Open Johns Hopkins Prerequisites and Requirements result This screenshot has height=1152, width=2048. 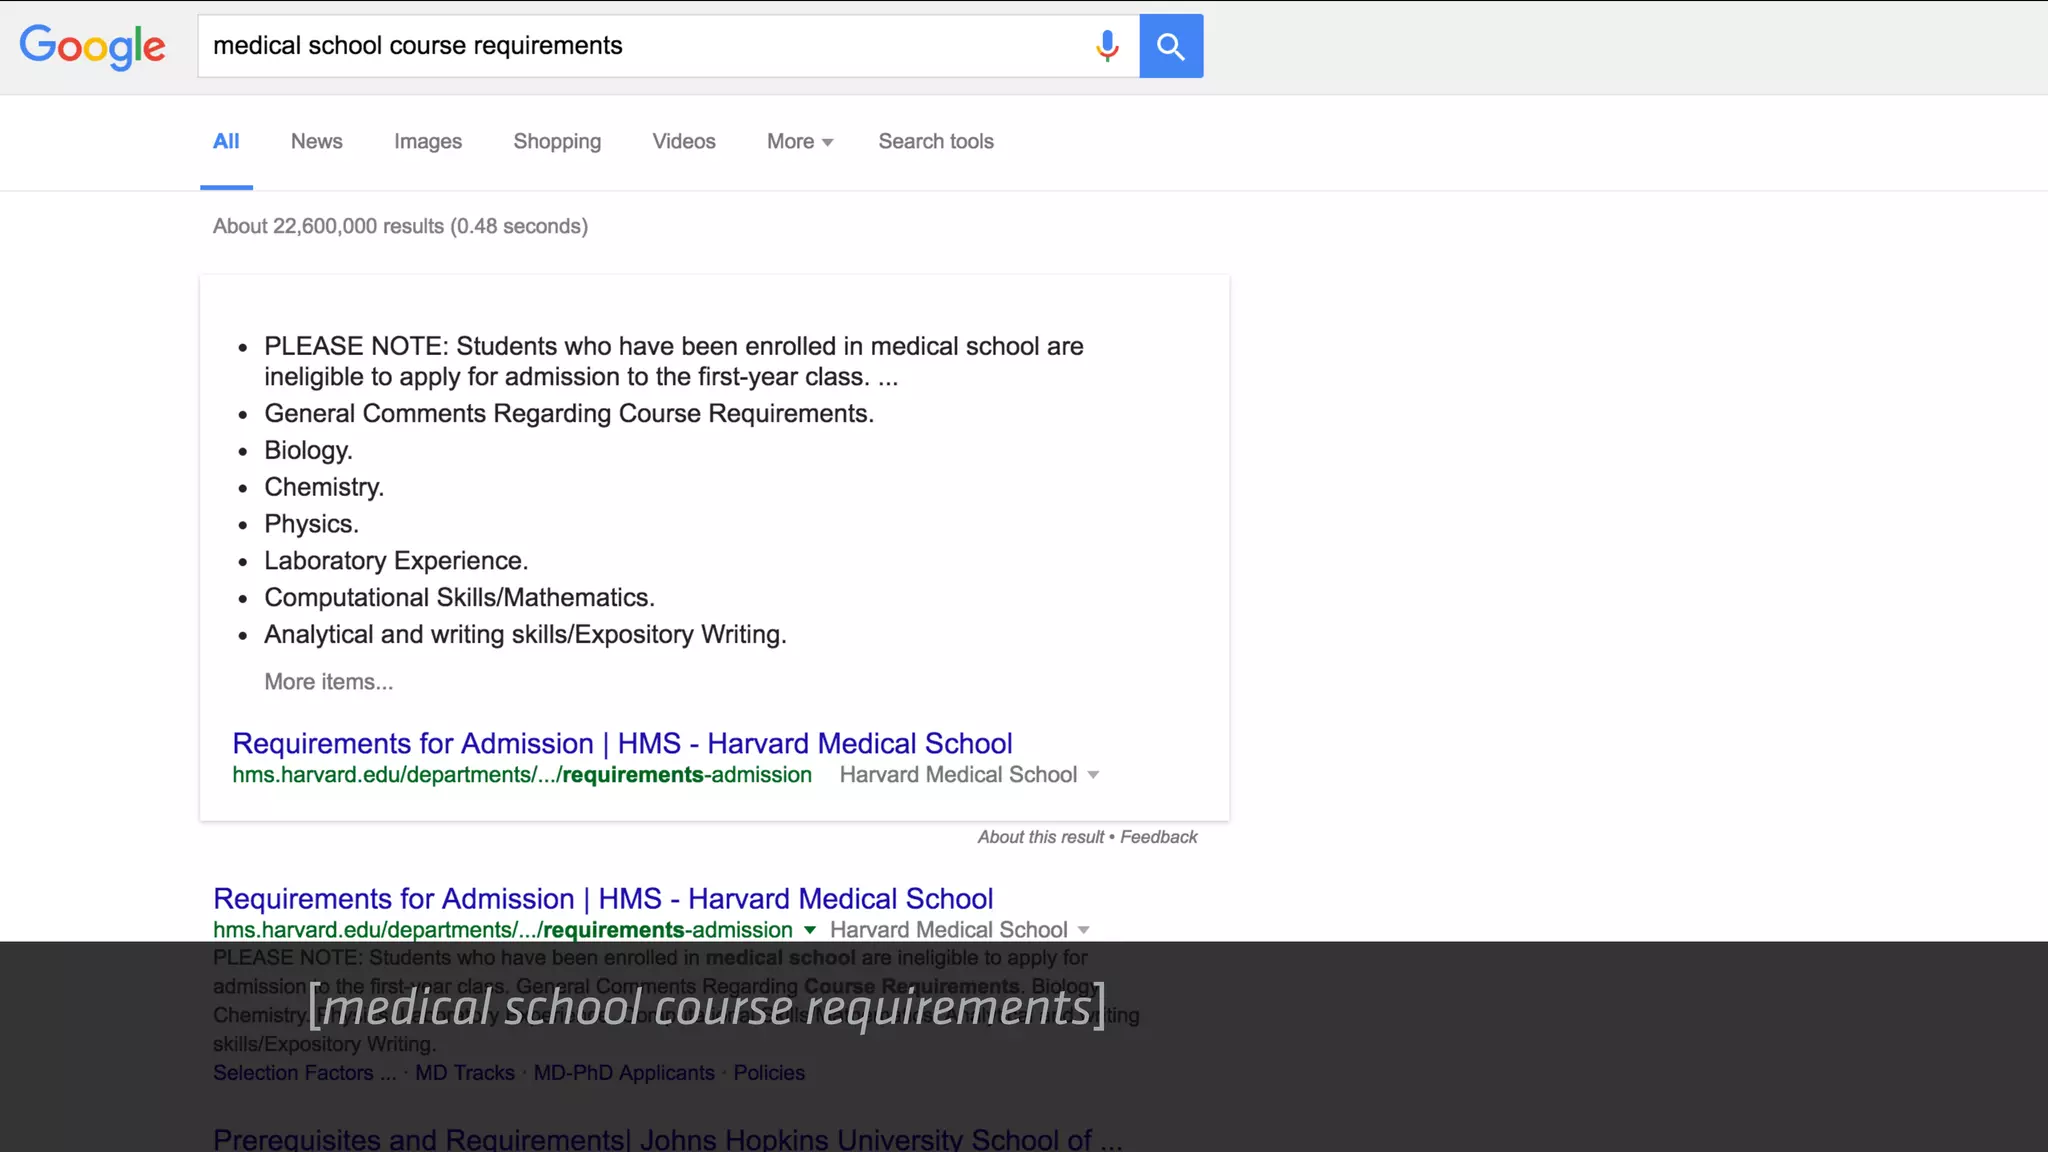click(668, 1139)
